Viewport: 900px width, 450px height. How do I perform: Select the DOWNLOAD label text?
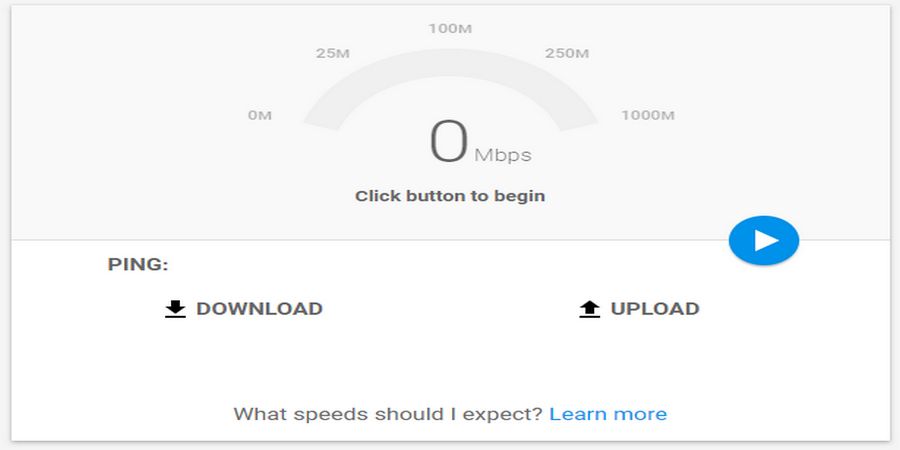[x=259, y=309]
